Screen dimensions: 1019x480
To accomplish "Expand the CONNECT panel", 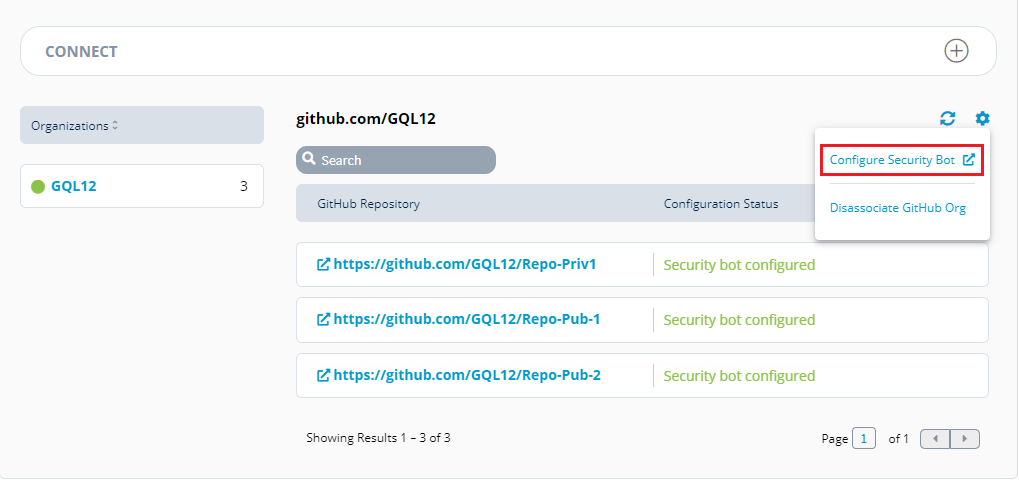I will click(508, 51).
